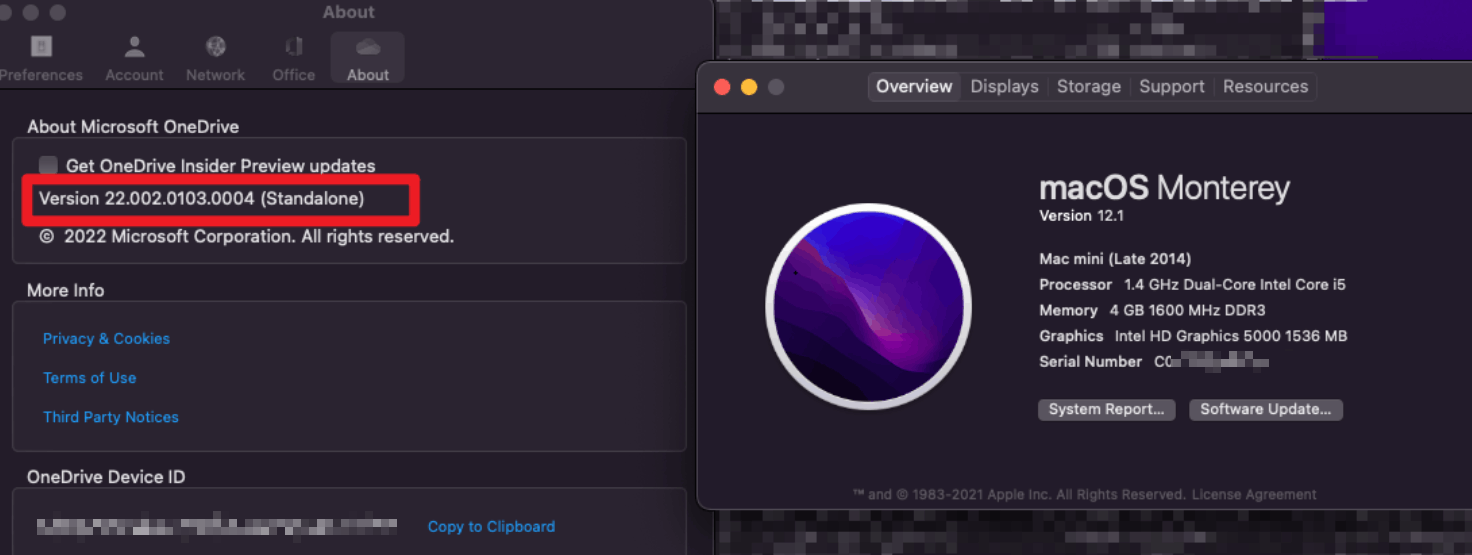Click the Graphics Intel HD Graphics 5000 line
The width and height of the screenshot is (1472, 555).
1193,336
